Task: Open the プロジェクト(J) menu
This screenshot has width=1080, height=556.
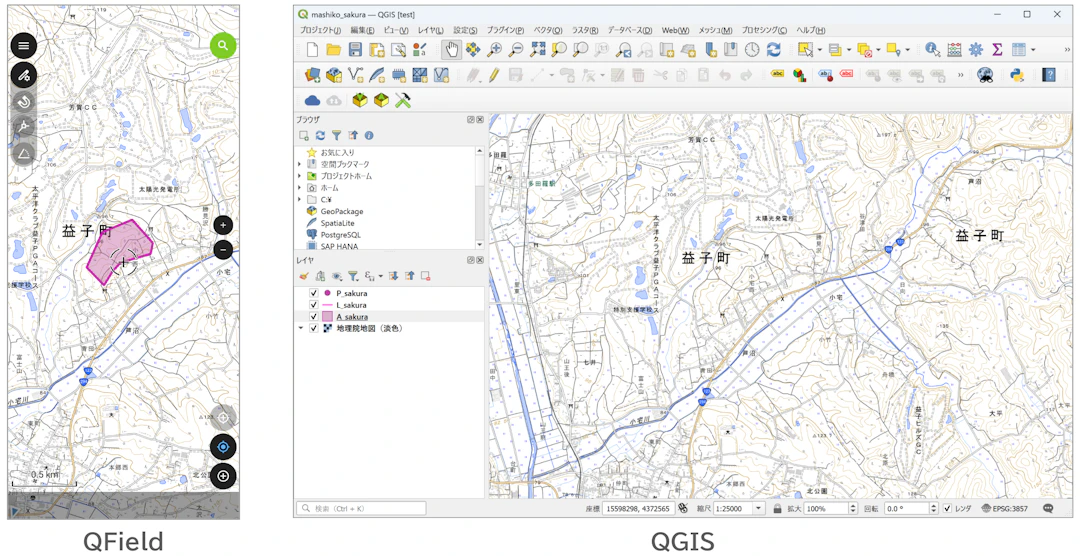Action: coord(320,30)
